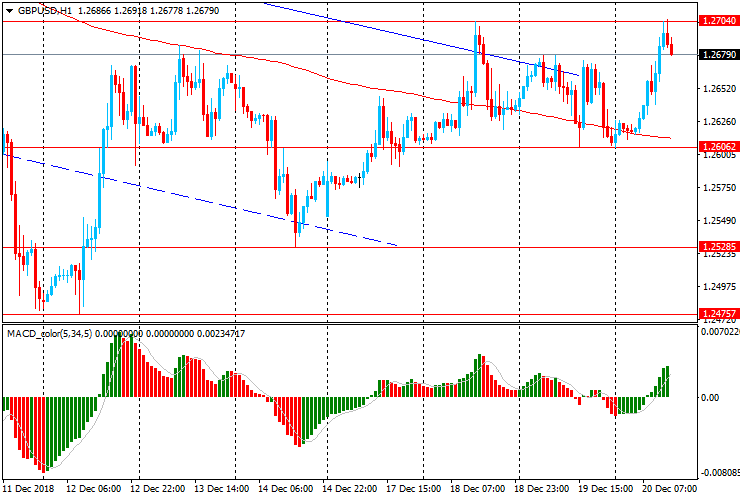
Task: Click the MACD 0.00 scale value
Action: [710, 398]
